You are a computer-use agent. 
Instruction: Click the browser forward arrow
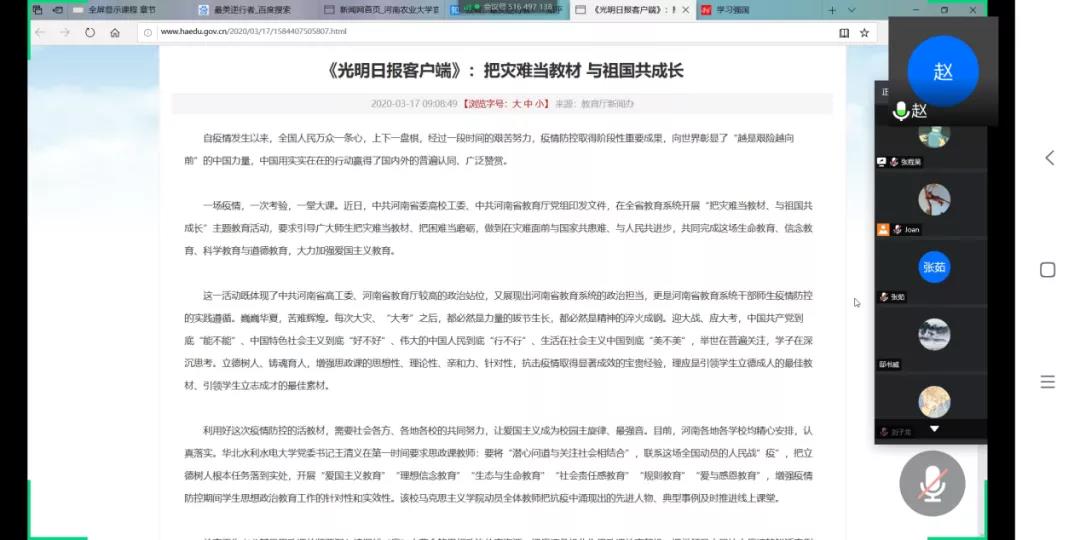pyautogui.click(x=65, y=32)
